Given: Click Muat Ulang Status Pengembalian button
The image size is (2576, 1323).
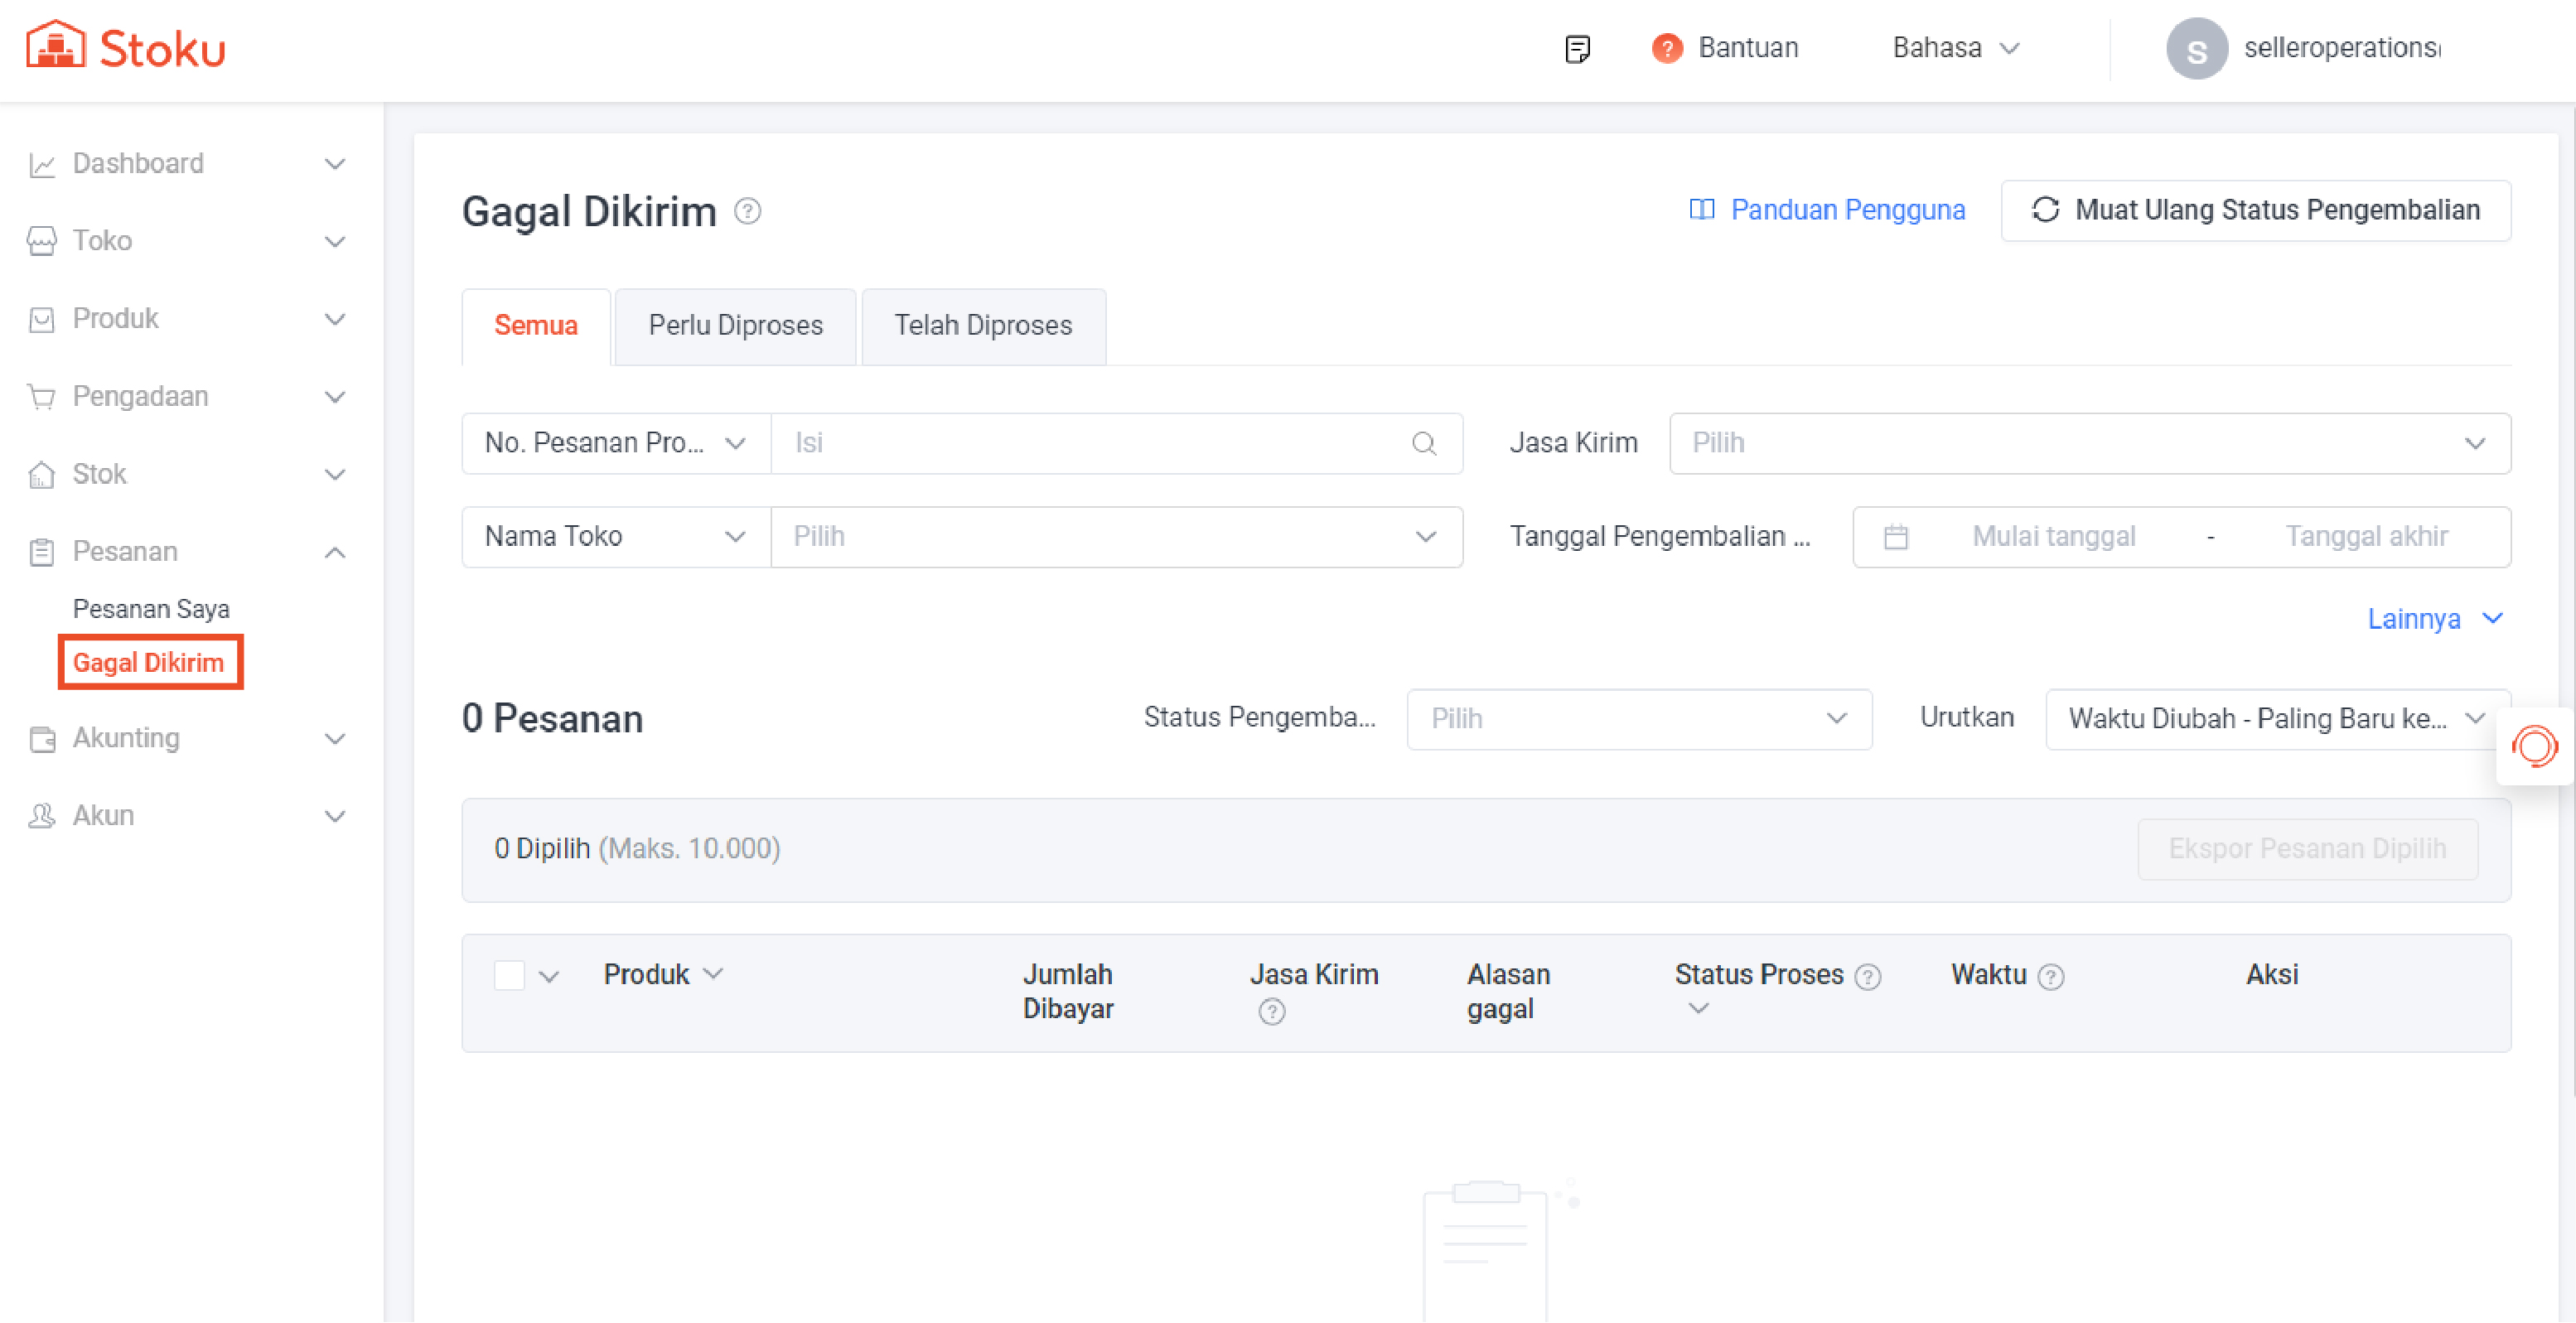Looking at the screenshot, I should click(x=2255, y=210).
